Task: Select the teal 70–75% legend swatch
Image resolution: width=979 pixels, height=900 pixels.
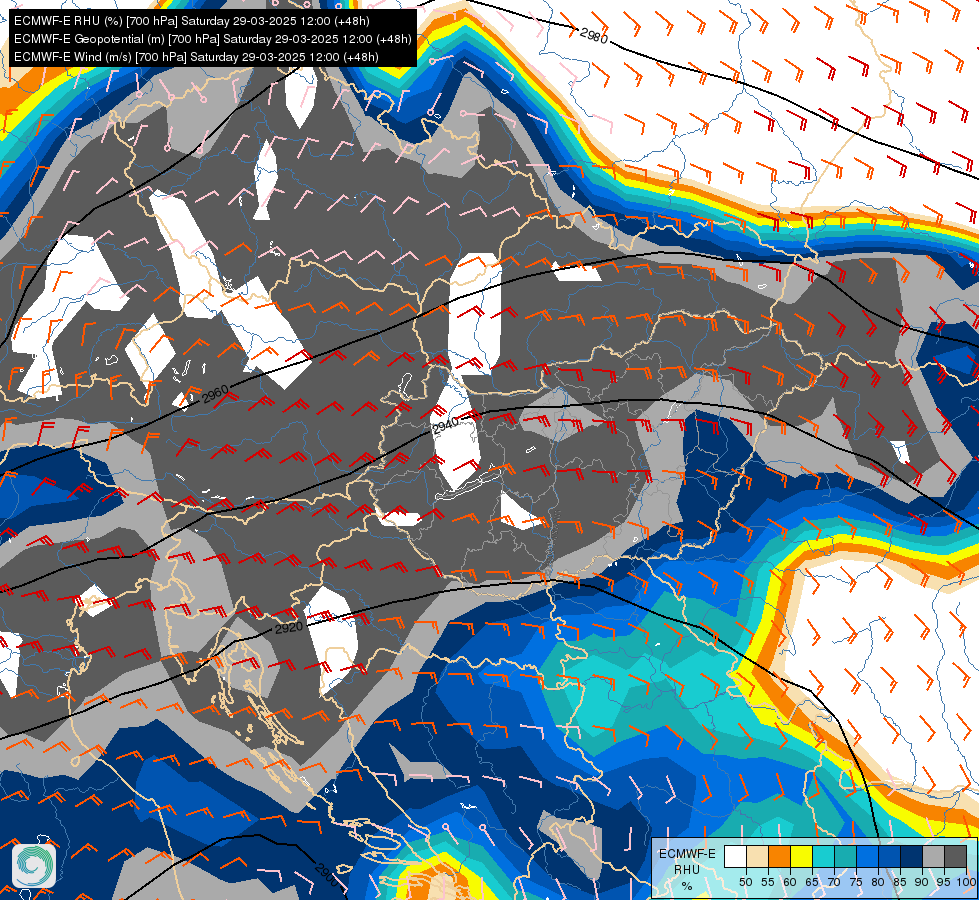Action: click(x=846, y=856)
